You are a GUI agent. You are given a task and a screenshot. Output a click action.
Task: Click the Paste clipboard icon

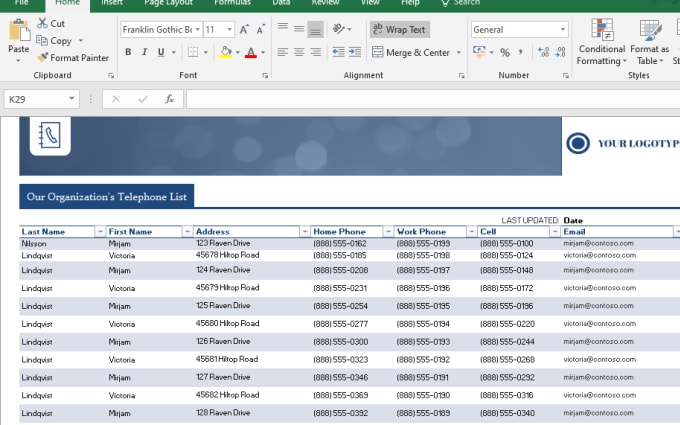[19, 30]
